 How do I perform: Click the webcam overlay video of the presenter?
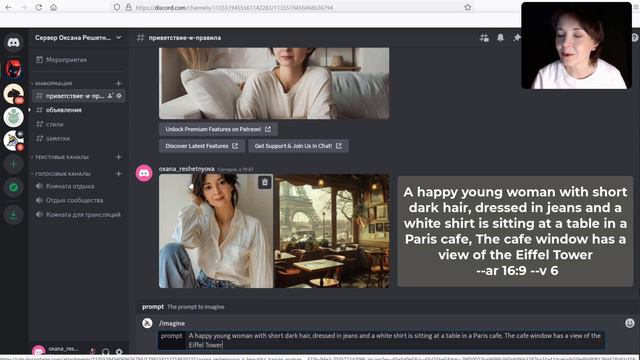pos(576,45)
